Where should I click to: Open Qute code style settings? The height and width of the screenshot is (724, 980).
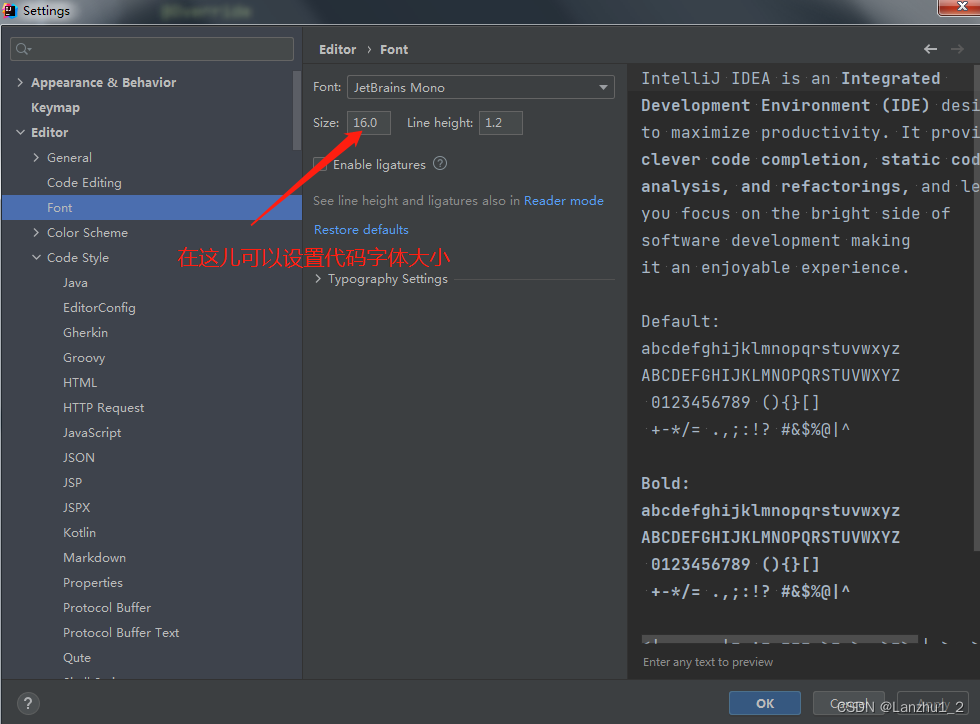[x=77, y=658]
